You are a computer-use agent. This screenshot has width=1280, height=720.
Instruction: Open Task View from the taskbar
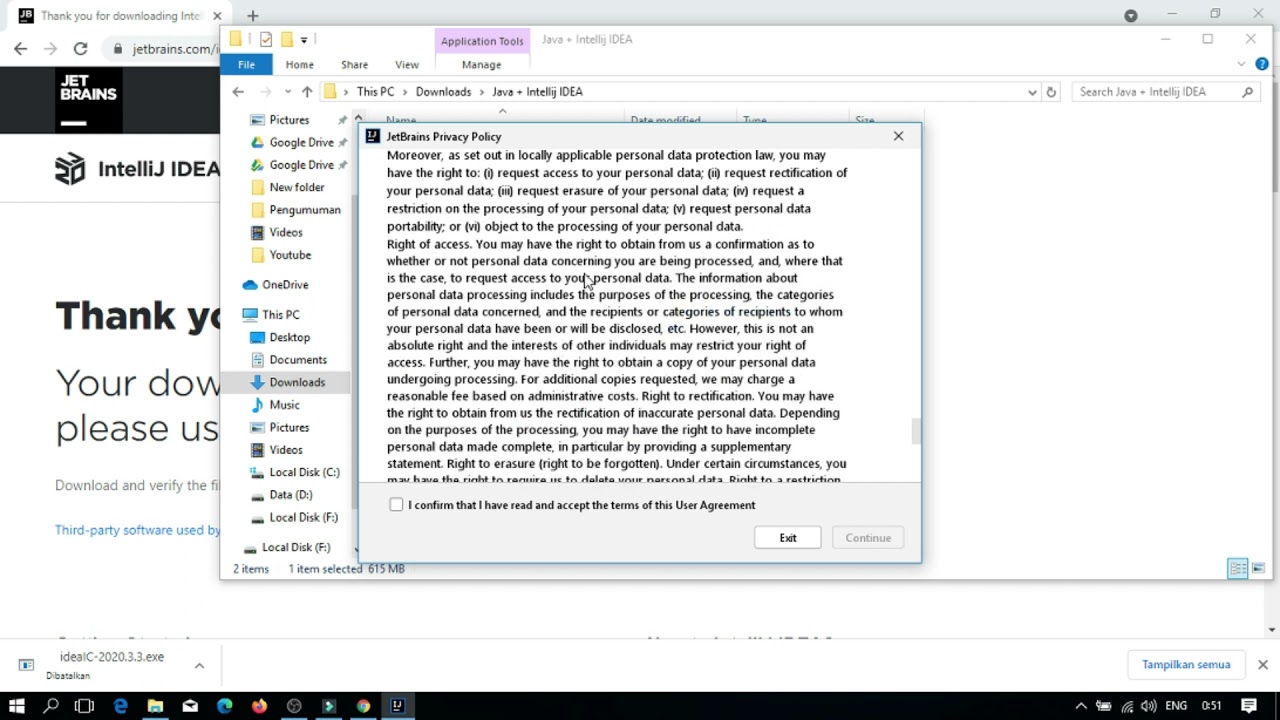[x=85, y=706]
